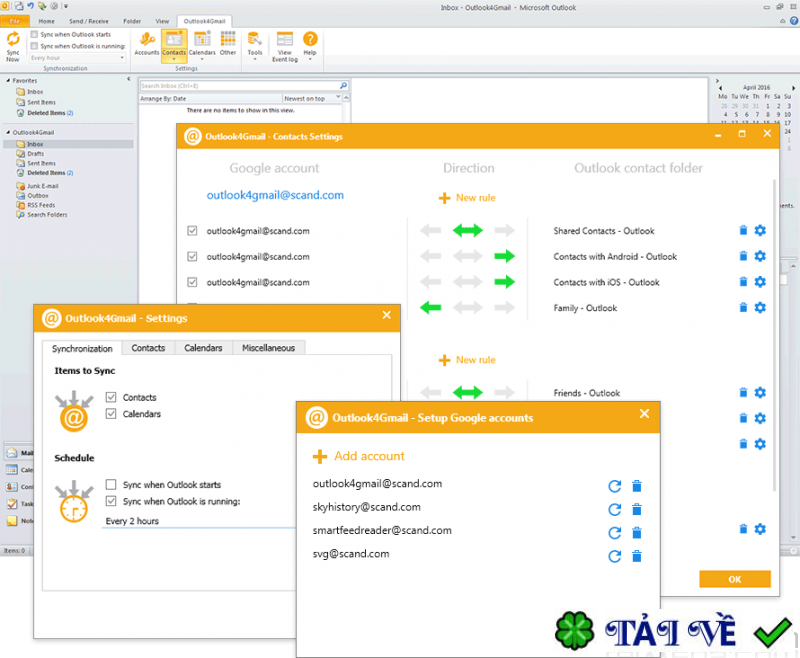Screen dimensions: 800x658
Task: Open settings gear for Shared Contacts rule
Action: [760, 231]
